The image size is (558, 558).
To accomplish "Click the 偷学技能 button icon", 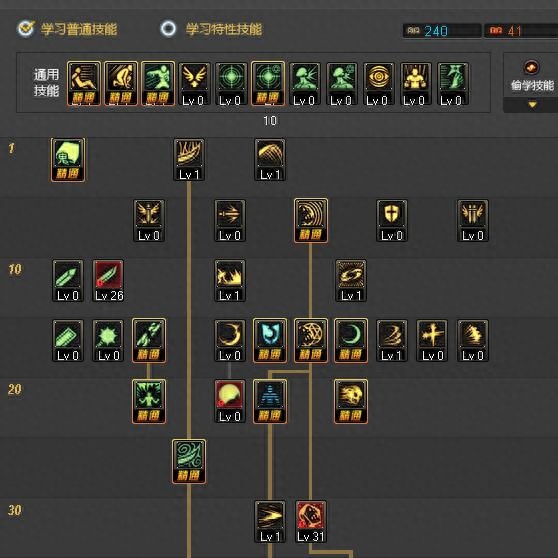I will 531,67.
